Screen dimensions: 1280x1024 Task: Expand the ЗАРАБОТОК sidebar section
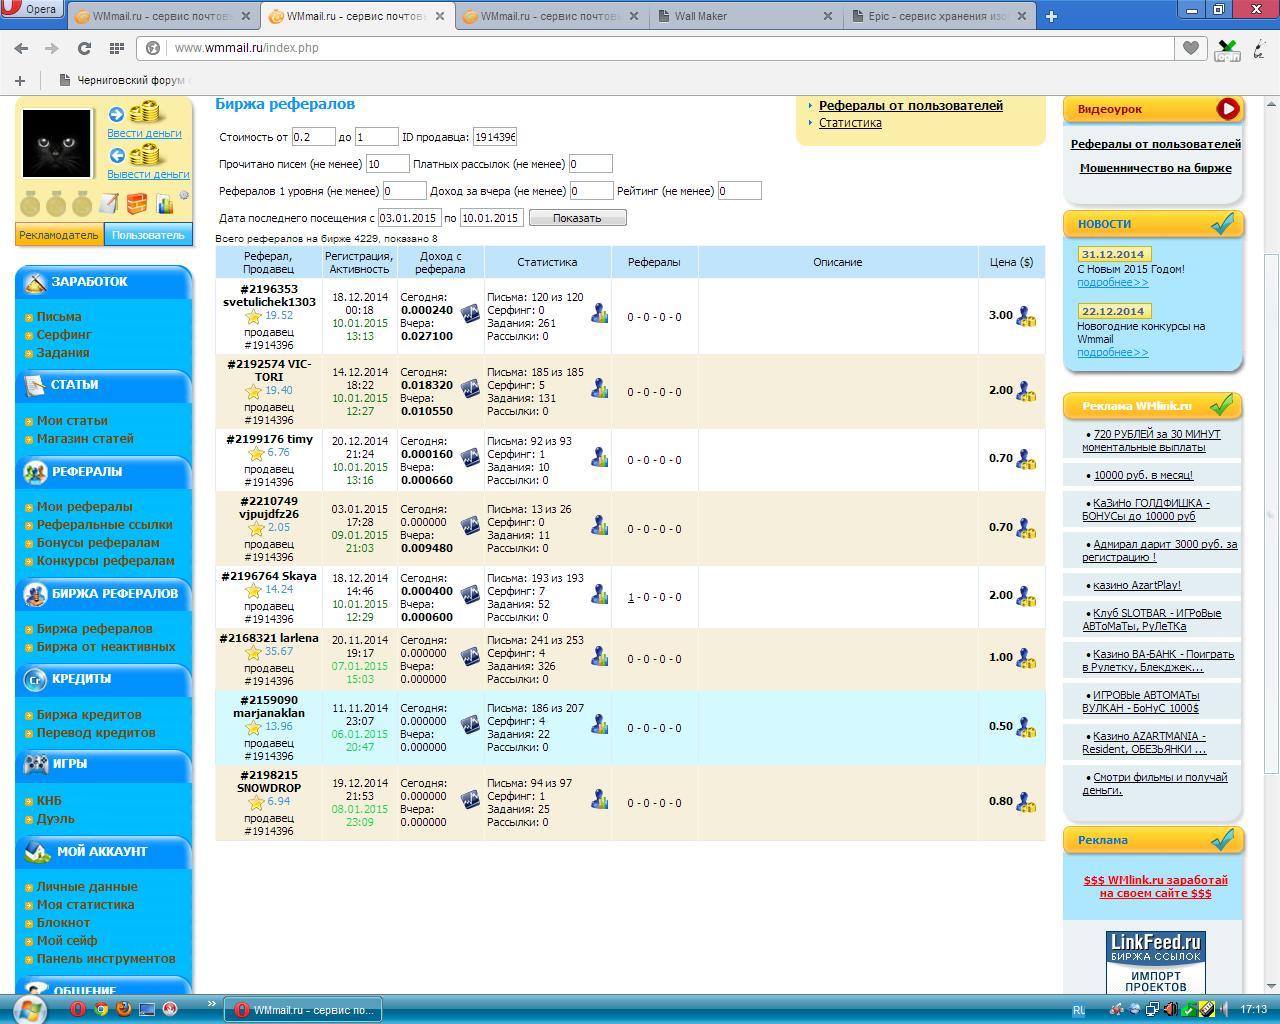[90, 282]
